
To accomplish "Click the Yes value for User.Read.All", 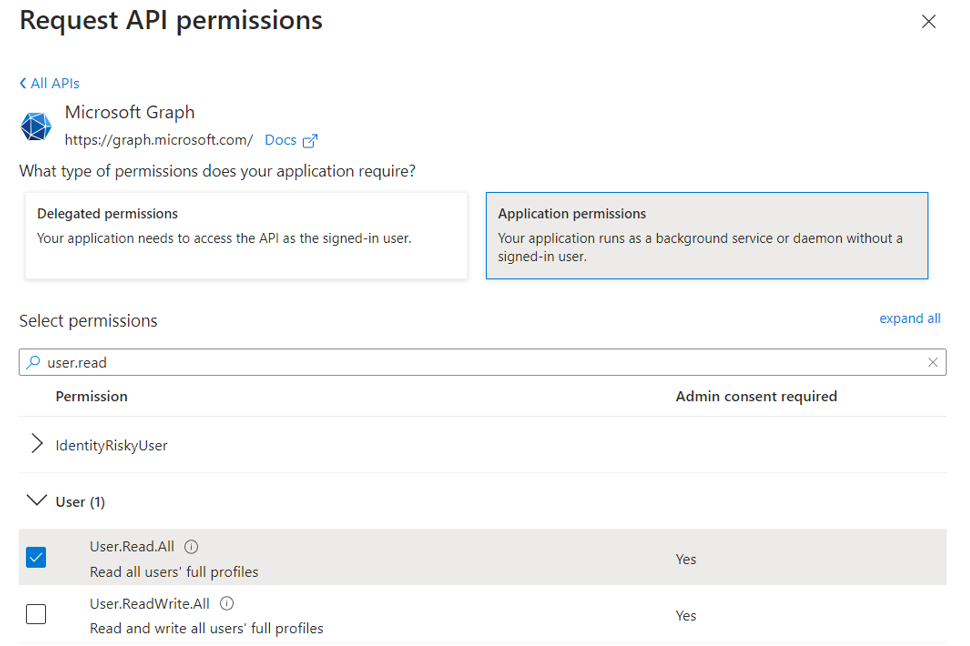I will 685,559.
